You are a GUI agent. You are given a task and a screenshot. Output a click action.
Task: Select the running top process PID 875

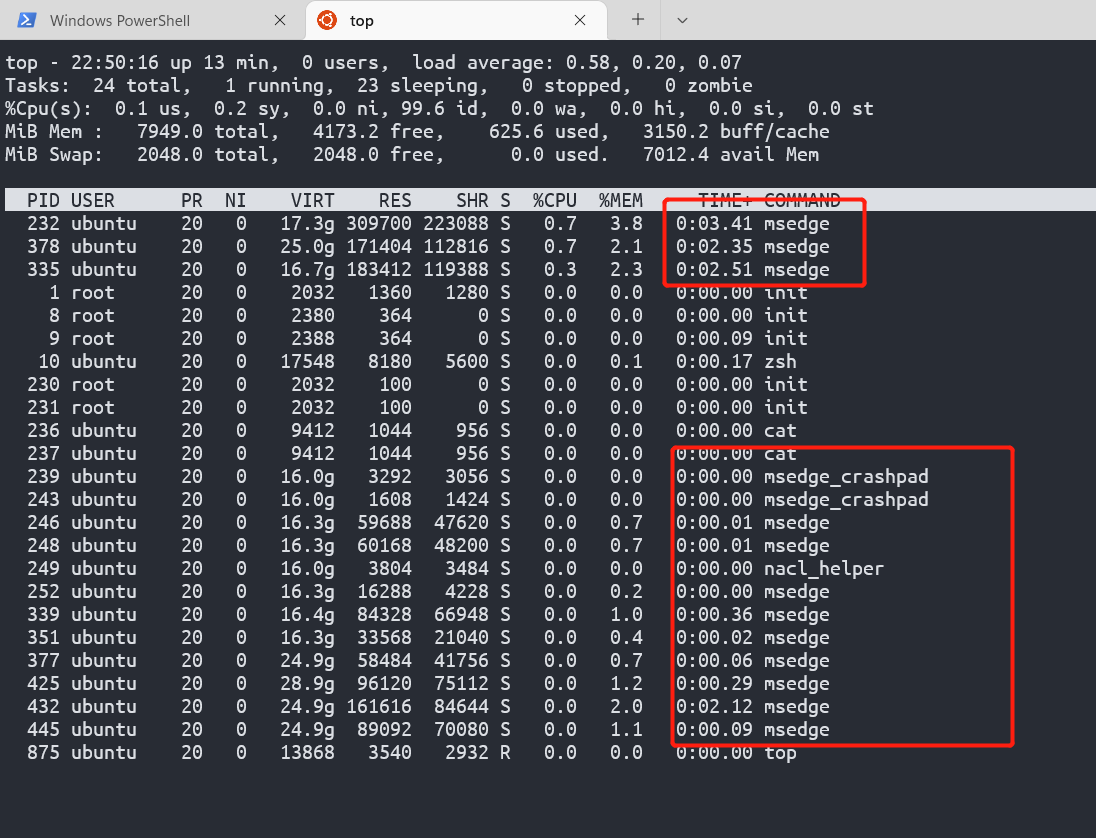coord(400,752)
